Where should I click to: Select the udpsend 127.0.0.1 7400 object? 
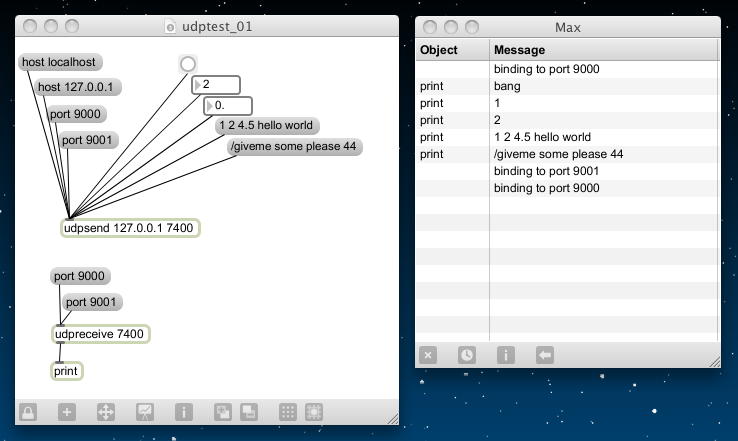pyautogui.click(x=130, y=228)
